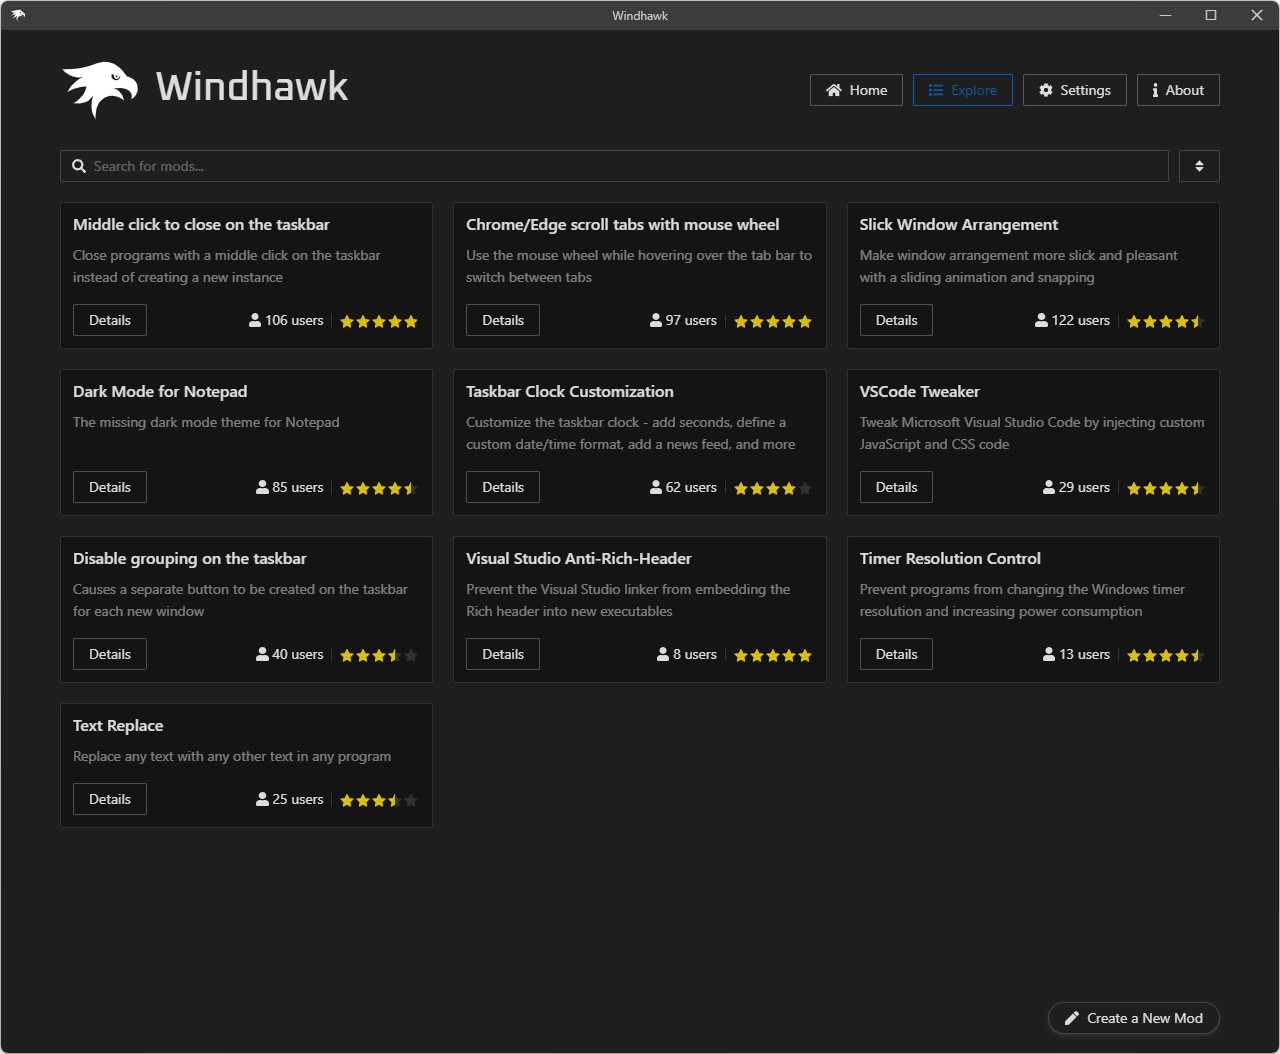
Task: Close the Windhawk window
Action: (1257, 15)
